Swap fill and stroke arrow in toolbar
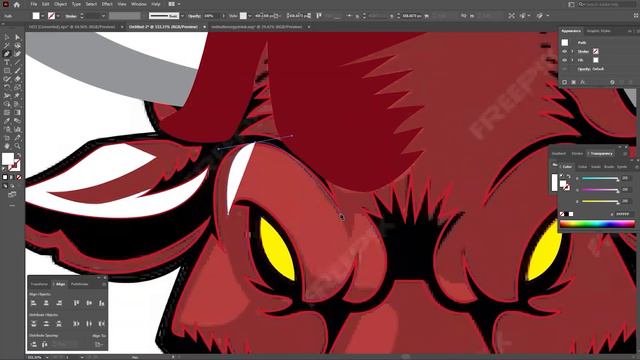This screenshot has width=640, height=360. pyautogui.click(x=18, y=155)
